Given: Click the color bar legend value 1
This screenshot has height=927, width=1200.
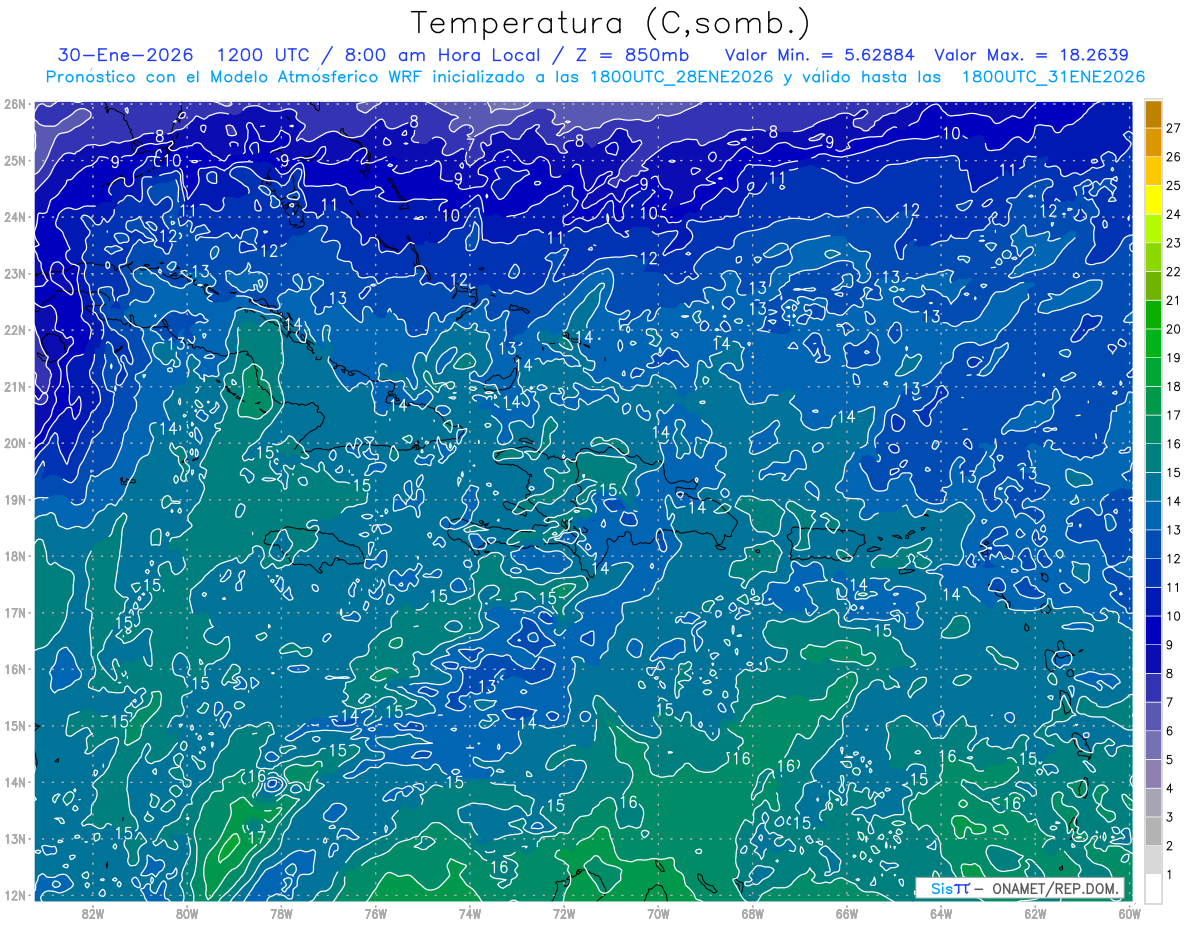Looking at the screenshot, I should [x=1171, y=874].
